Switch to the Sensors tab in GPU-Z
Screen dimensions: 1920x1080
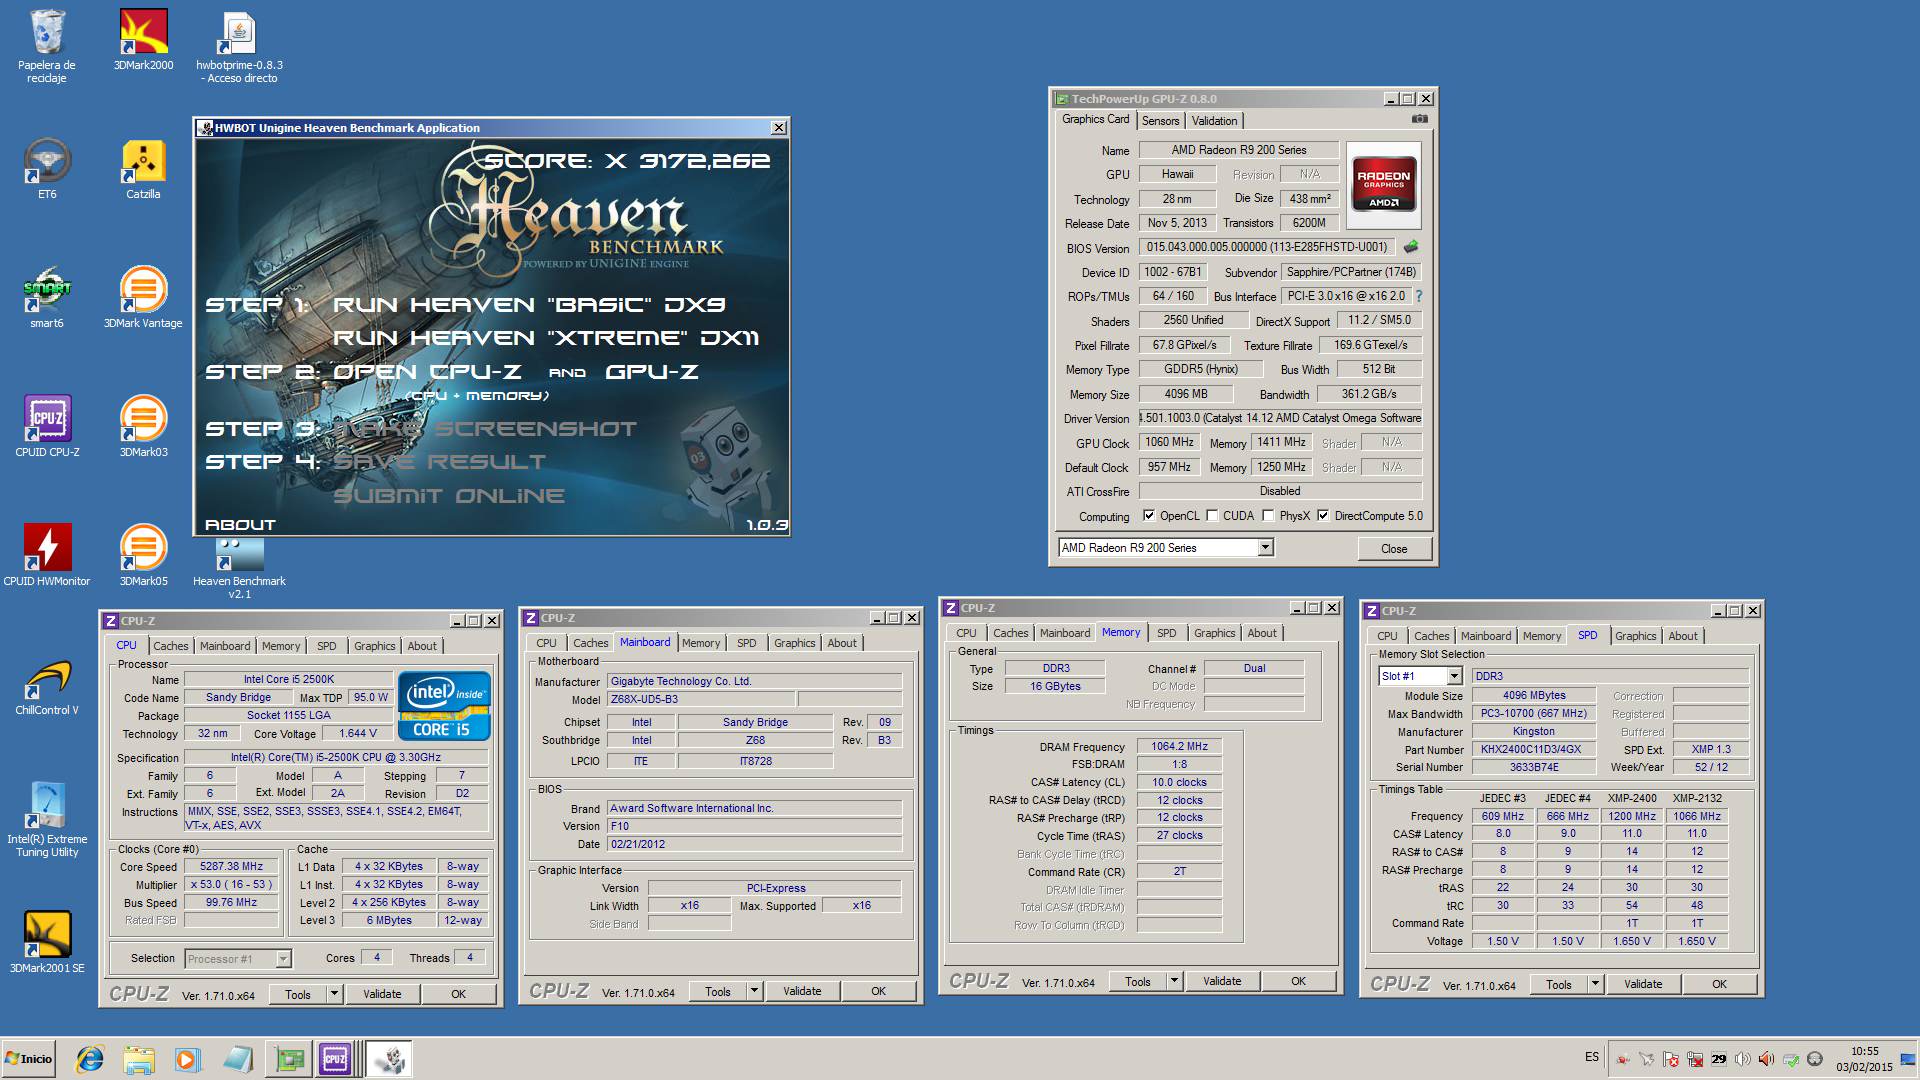pyautogui.click(x=1160, y=121)
